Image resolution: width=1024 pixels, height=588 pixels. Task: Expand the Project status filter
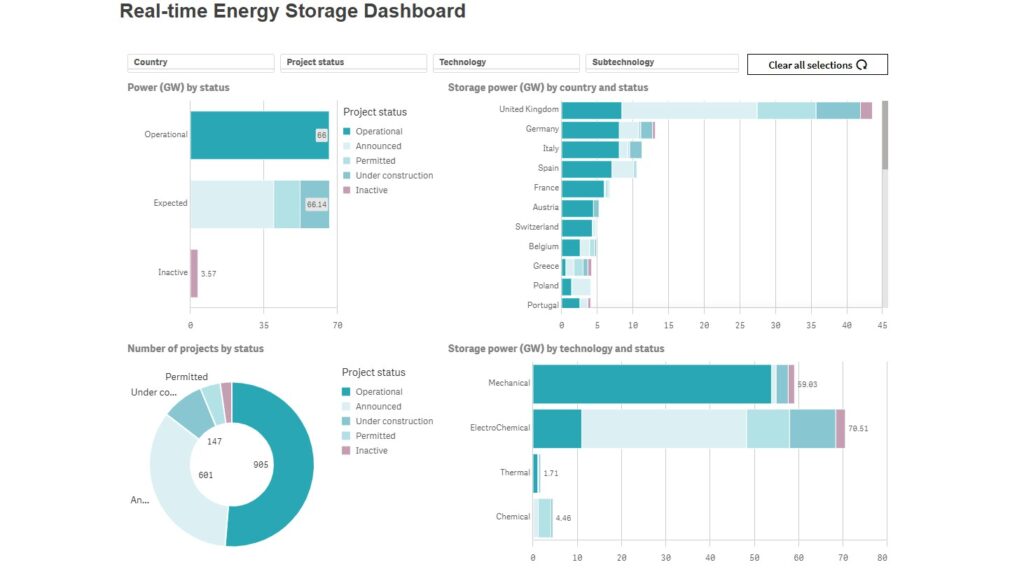(353, 62)
